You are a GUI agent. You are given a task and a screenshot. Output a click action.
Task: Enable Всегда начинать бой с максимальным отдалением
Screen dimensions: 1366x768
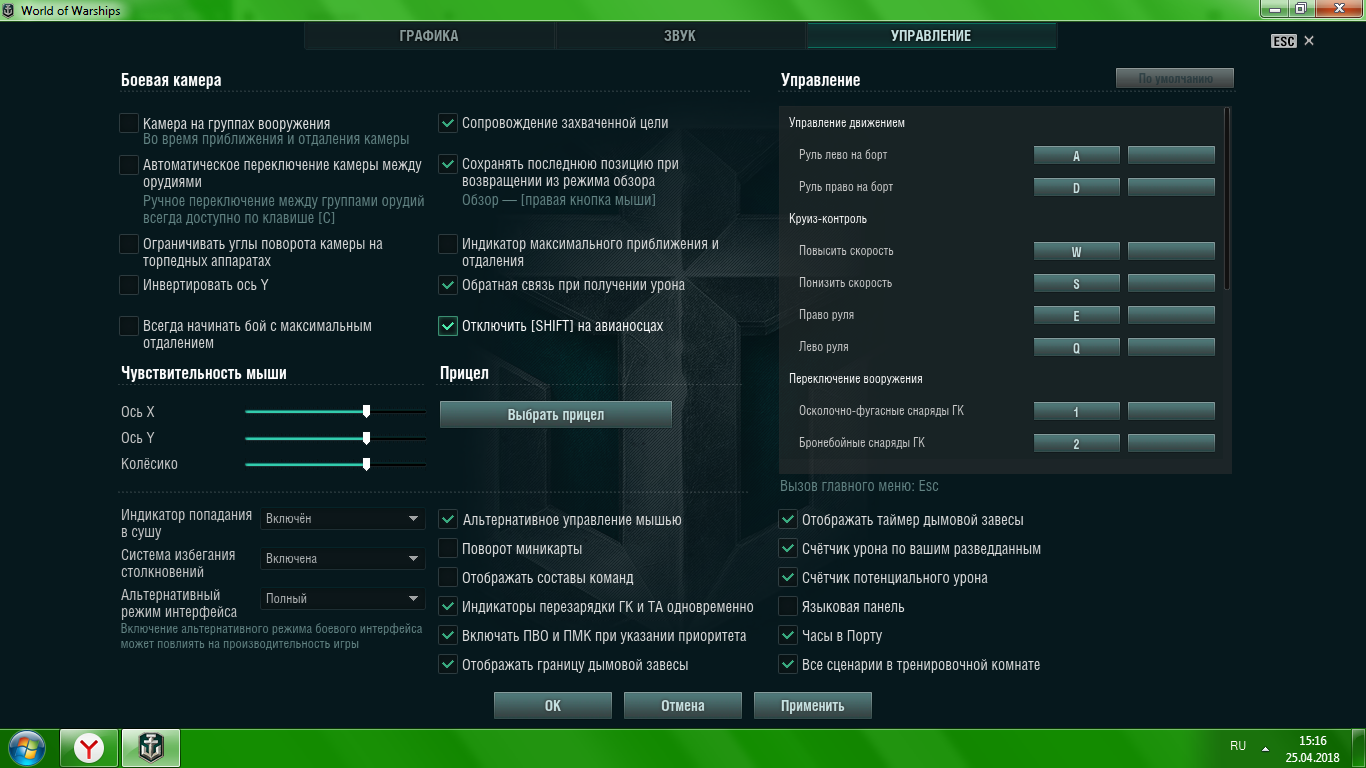129,326
